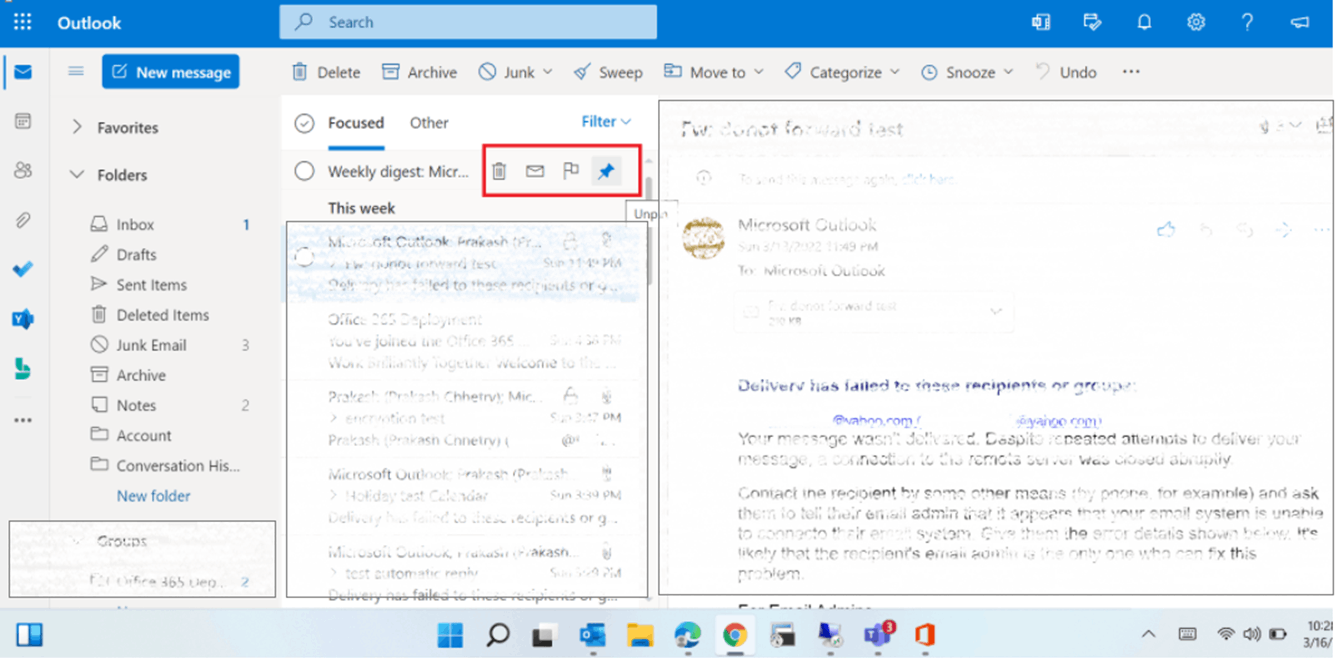Screen dimensions: 1339x659
Task: Flag the Weekly digest email
Action: [570, 171]
